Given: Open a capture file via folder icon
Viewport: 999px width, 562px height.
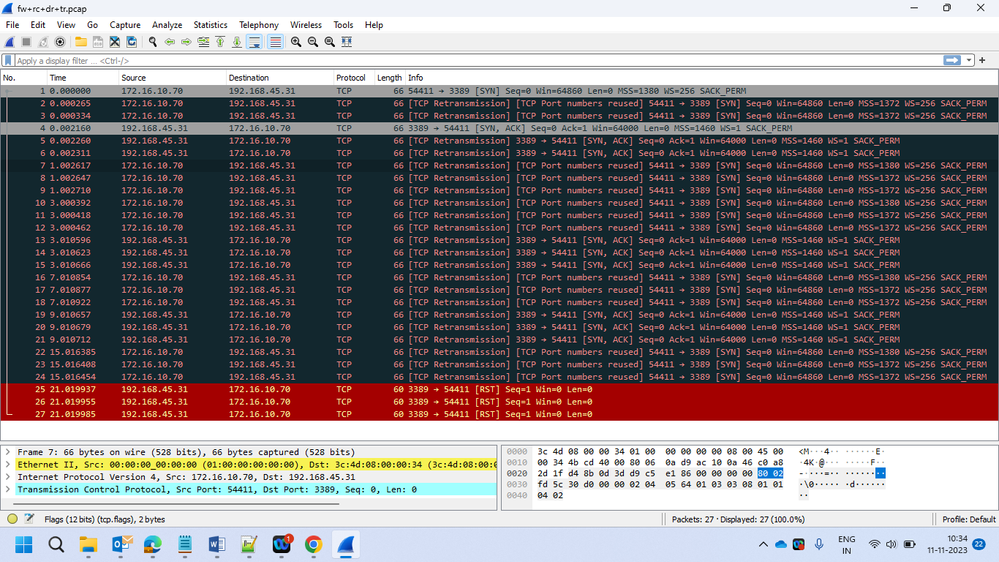Looking at the screenshot, I should click(x=81, y=42).
